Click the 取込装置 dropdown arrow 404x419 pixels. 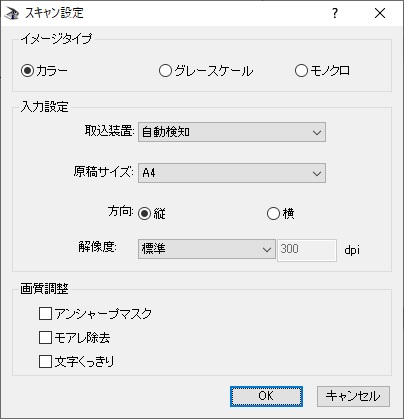click(317, 133)
